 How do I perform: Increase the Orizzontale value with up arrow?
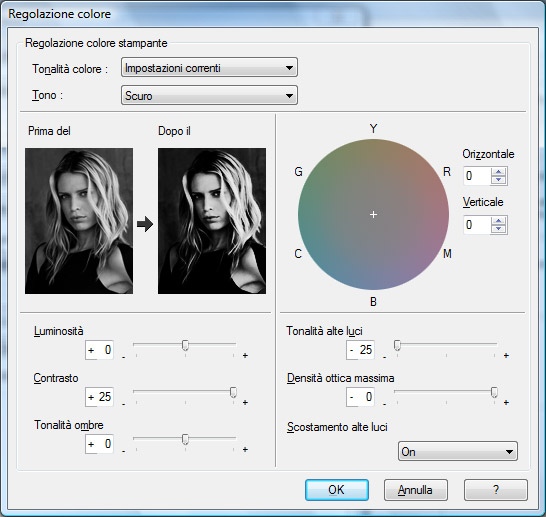pos(499,172)
